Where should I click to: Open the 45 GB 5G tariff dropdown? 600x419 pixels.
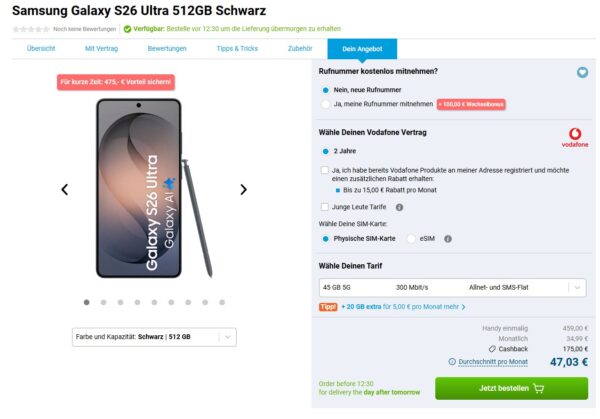tap(452, 288)
